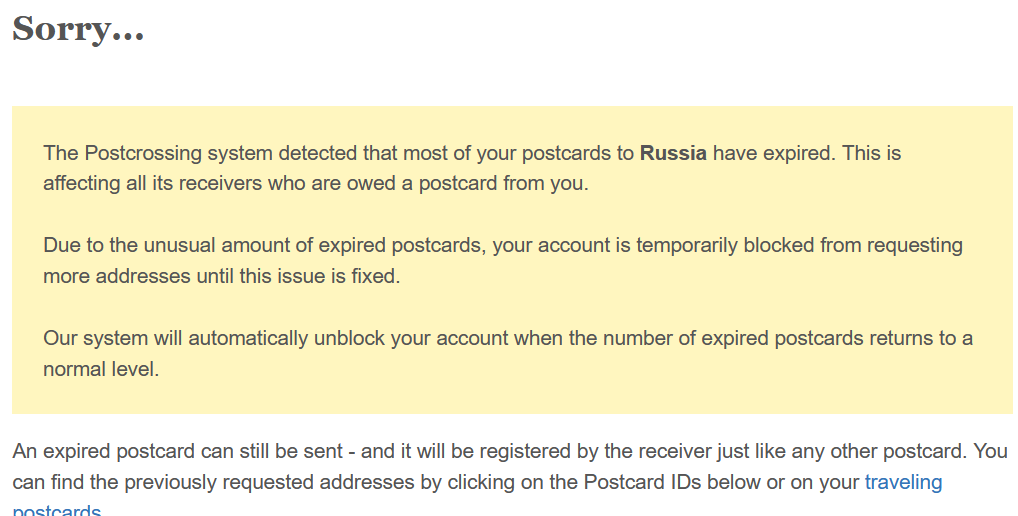Click the words "have expired" after Russia
This screenshot has width=1018, height=516.
coord(775,153)
